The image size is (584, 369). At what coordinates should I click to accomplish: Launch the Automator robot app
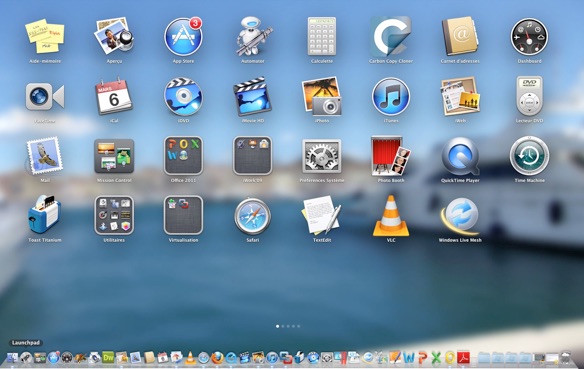(x=253, y=36)
